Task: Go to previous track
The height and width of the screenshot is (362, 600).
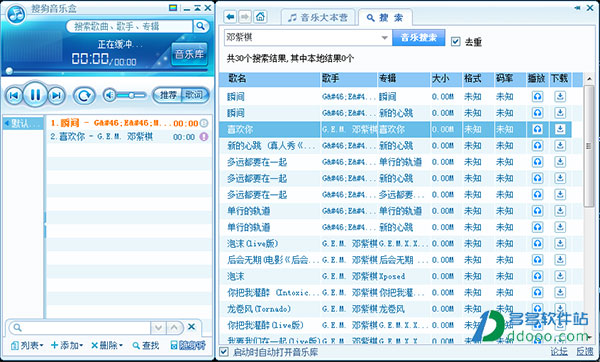Action: pyautogui.click(x=13, y=95)
